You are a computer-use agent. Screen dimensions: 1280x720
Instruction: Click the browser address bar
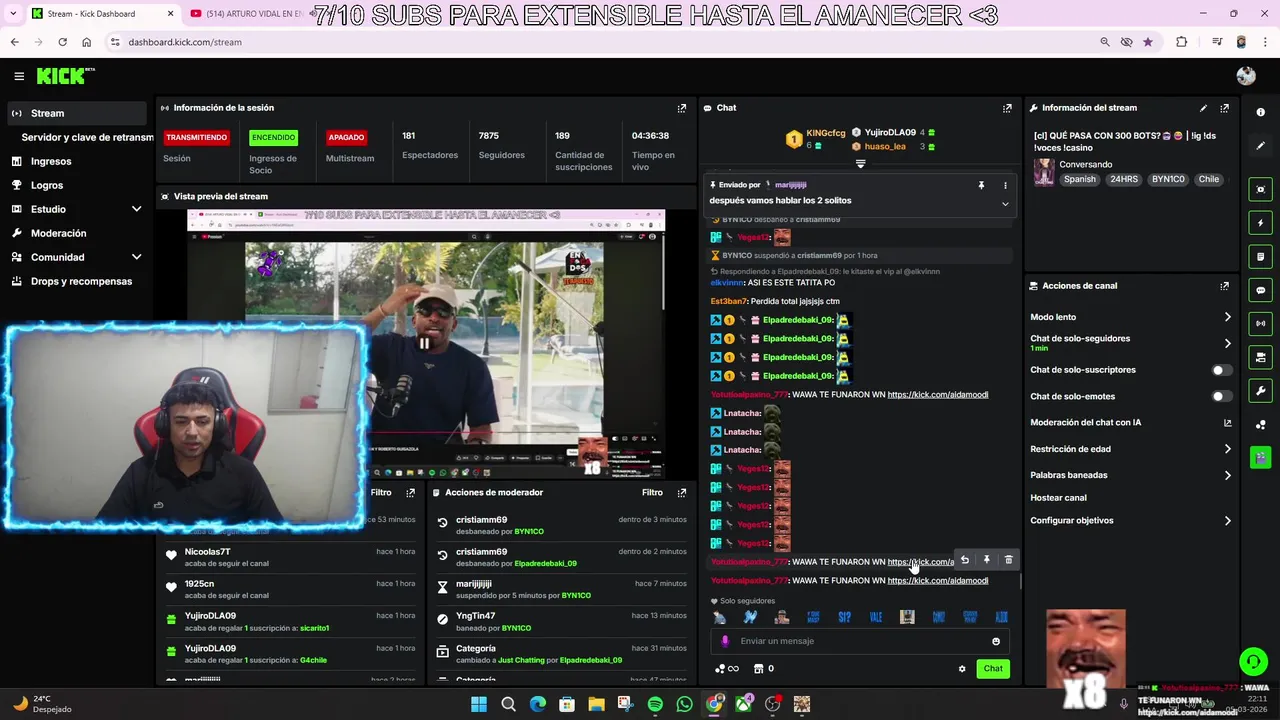600,42
